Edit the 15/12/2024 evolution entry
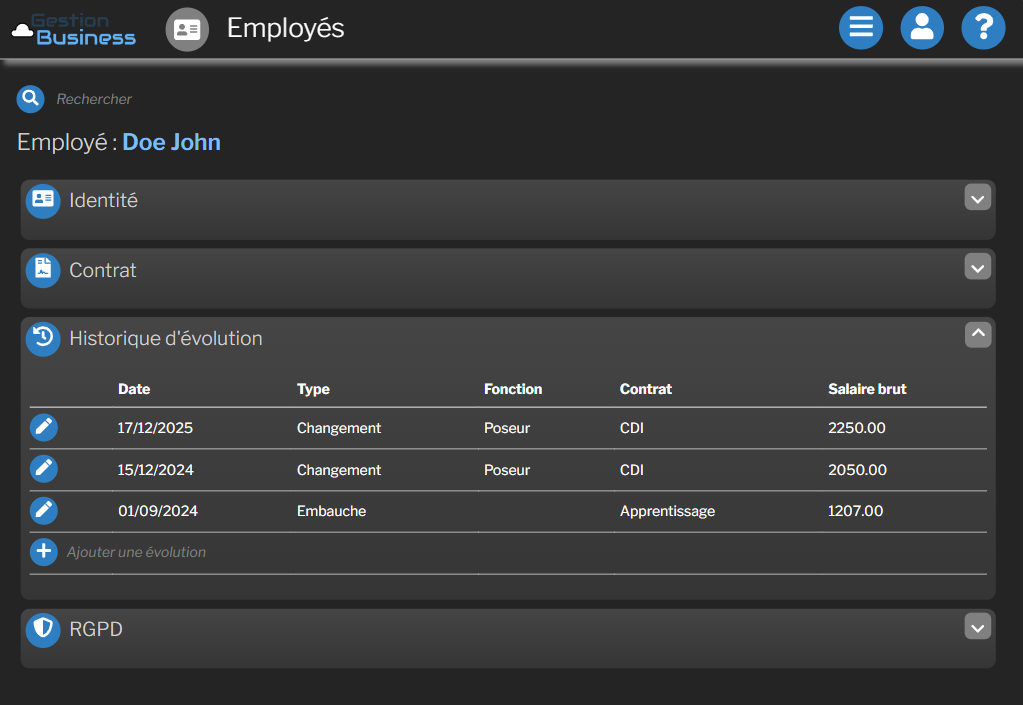Image resolution: width=1023 pixels, height=705 pixels. [x=43, y=469]
